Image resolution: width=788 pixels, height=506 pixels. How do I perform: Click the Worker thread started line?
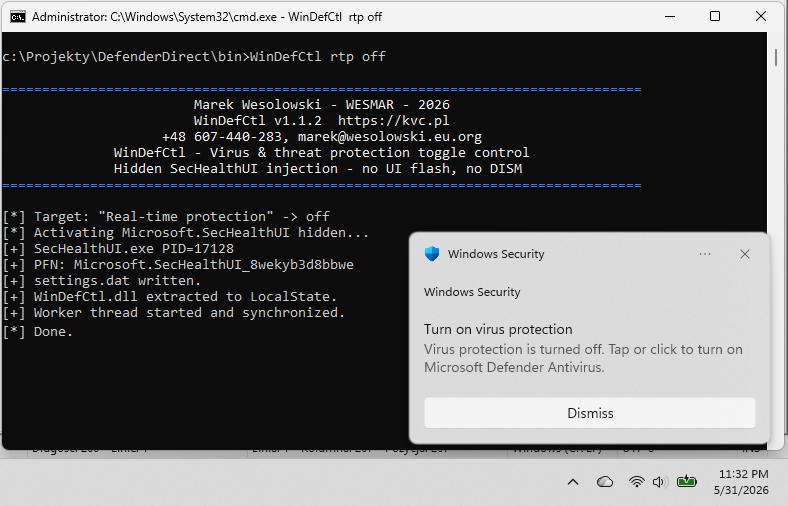click(x=173, y=313)
